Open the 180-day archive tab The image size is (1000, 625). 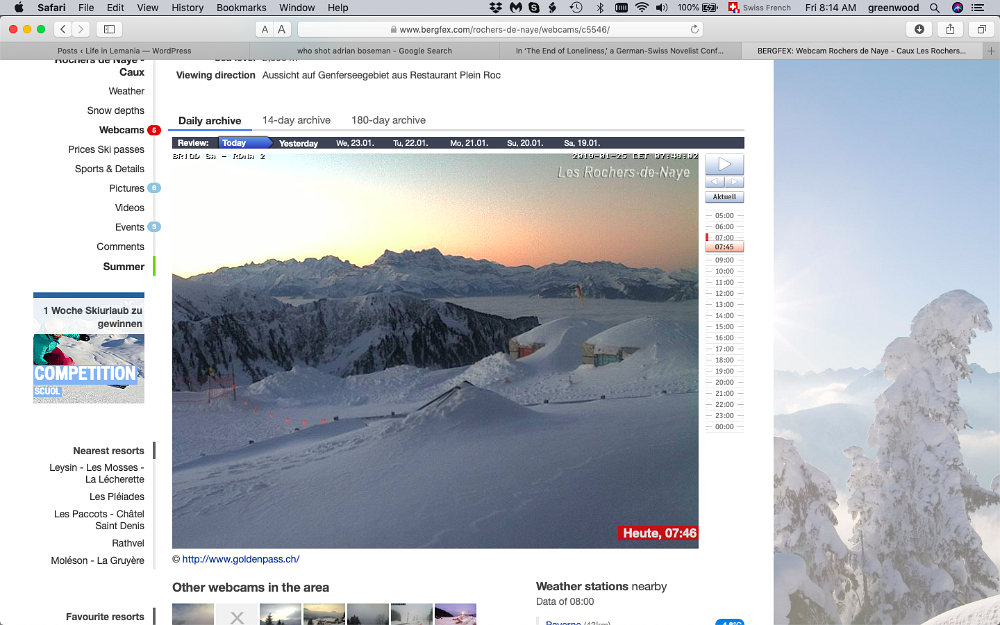[388, 120]
